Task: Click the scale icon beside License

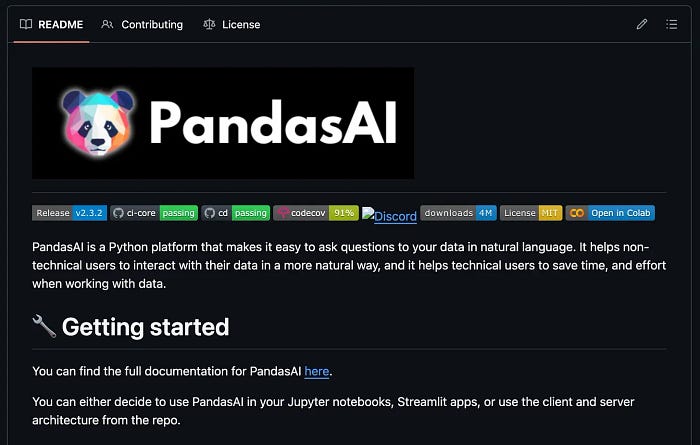Action: click(x=209, y=24)
